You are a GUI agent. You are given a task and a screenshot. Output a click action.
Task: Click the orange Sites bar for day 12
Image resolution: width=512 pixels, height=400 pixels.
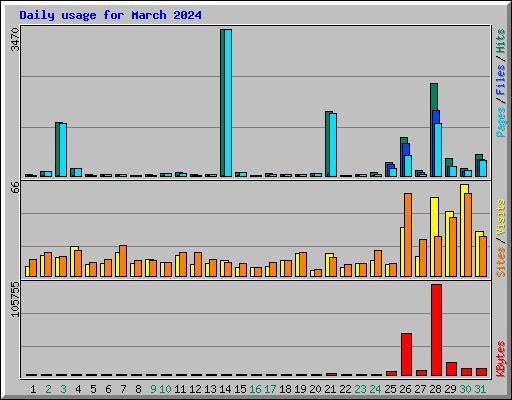click(x=198, y=264)
